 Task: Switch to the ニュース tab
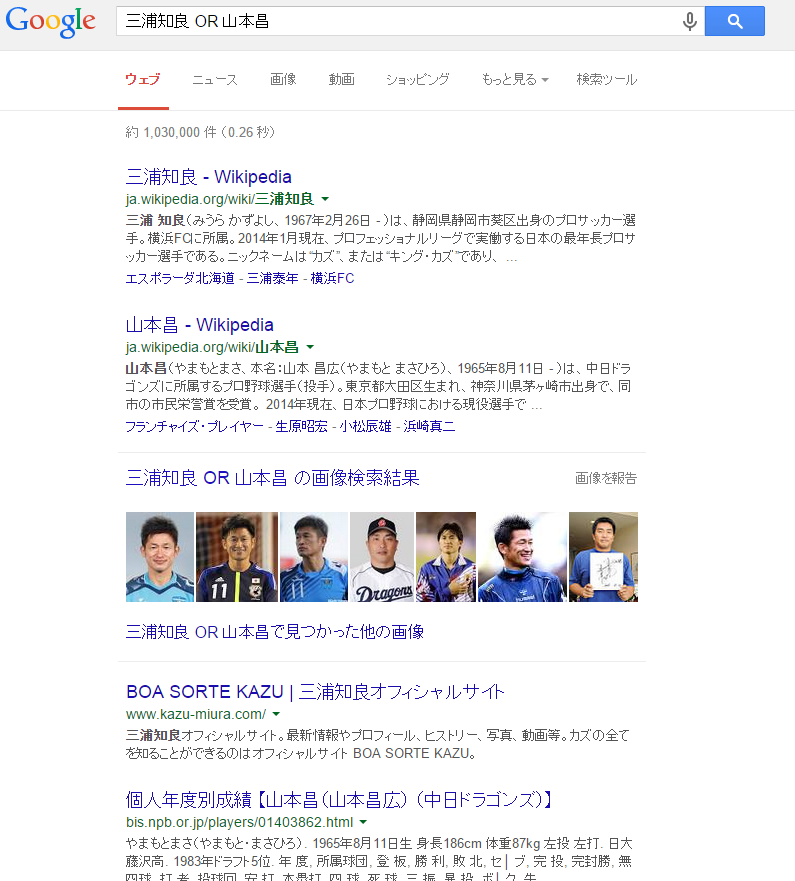tap(215, 79)
